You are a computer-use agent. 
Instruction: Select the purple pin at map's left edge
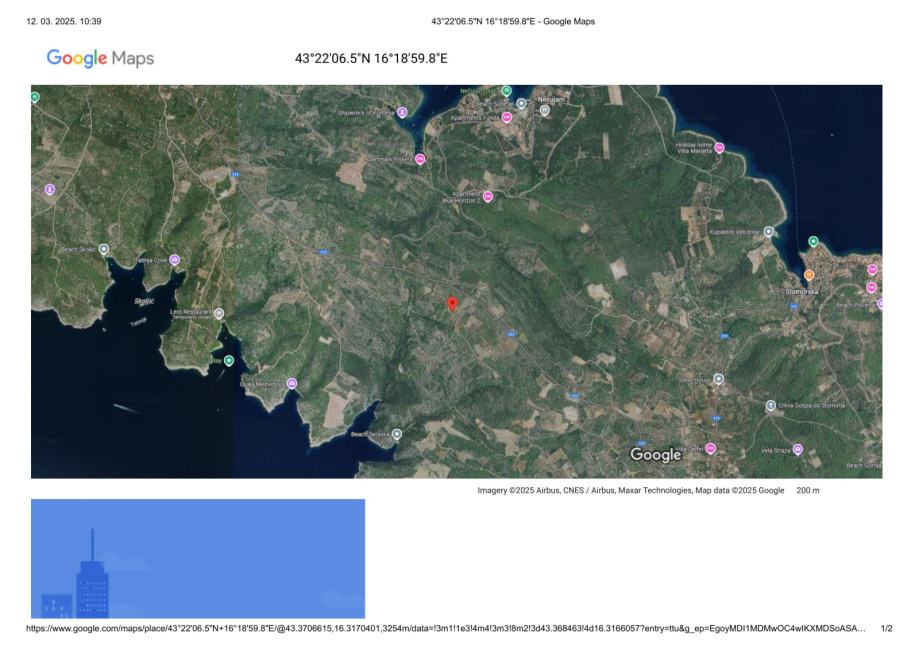(x=50, y=189)
